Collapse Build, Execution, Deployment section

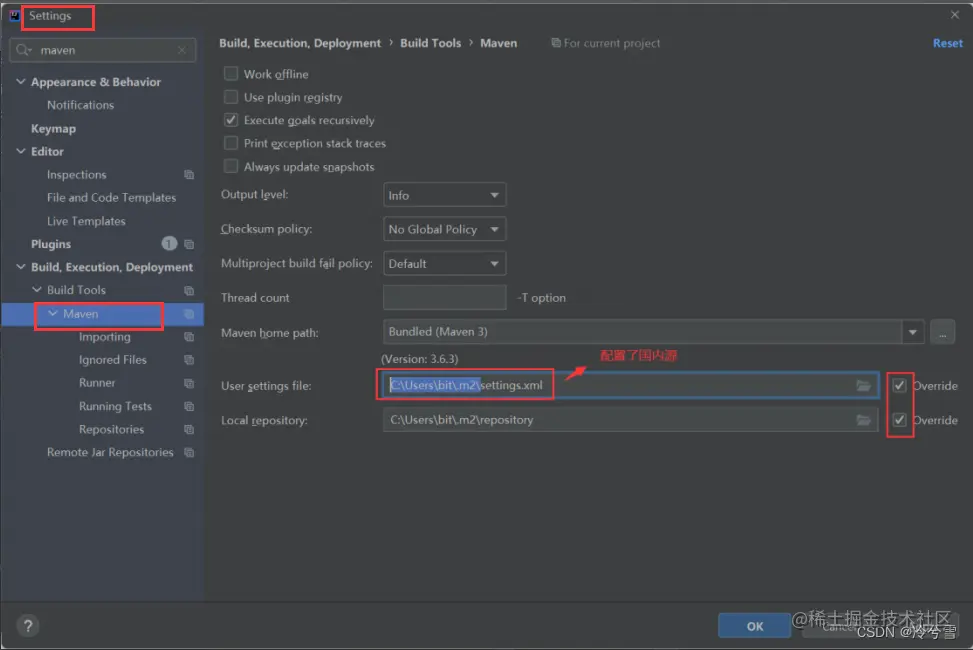[20, 267]
